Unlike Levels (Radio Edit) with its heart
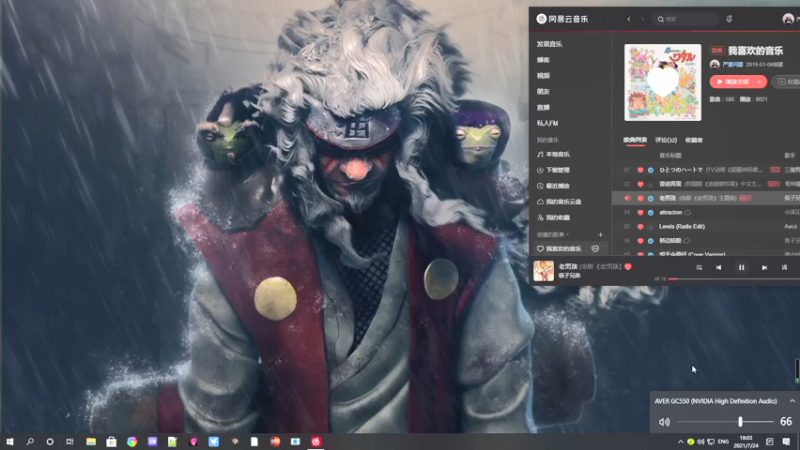The image size is (800, 450). click(640, 227)
